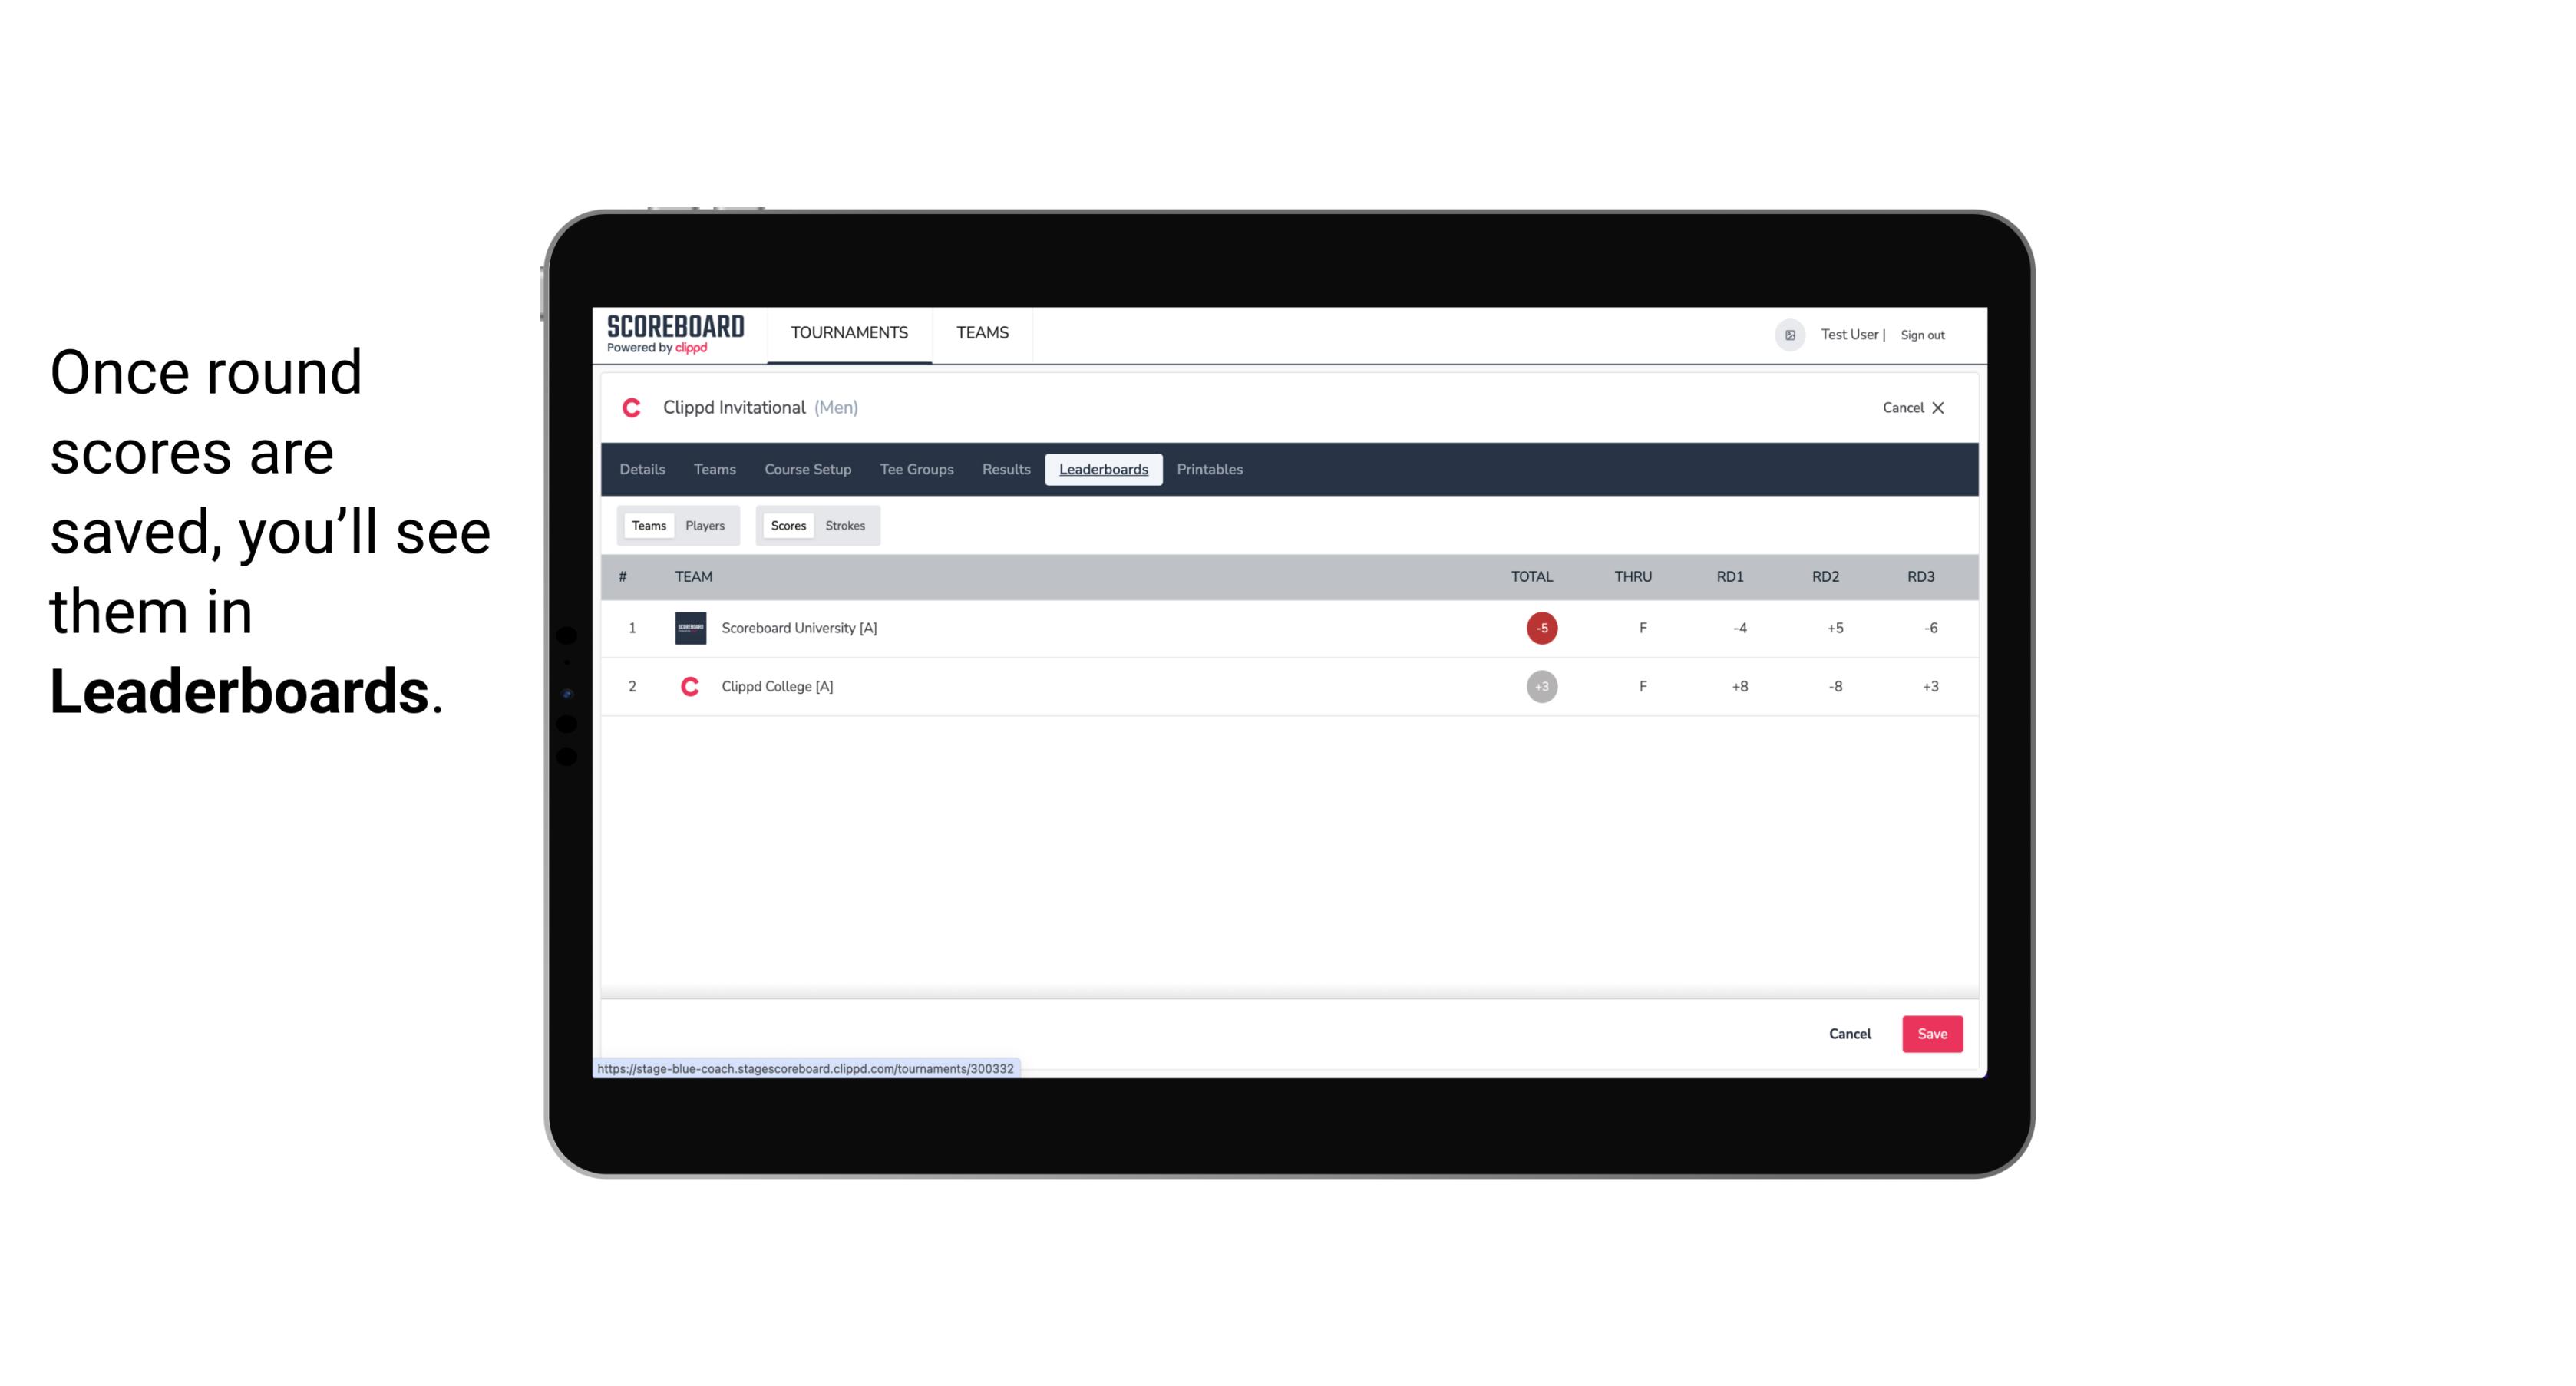Click the Scoreboard powered by Clippd logo
This screenshot has height=1386, width=2576.
[x=674, y=335]
